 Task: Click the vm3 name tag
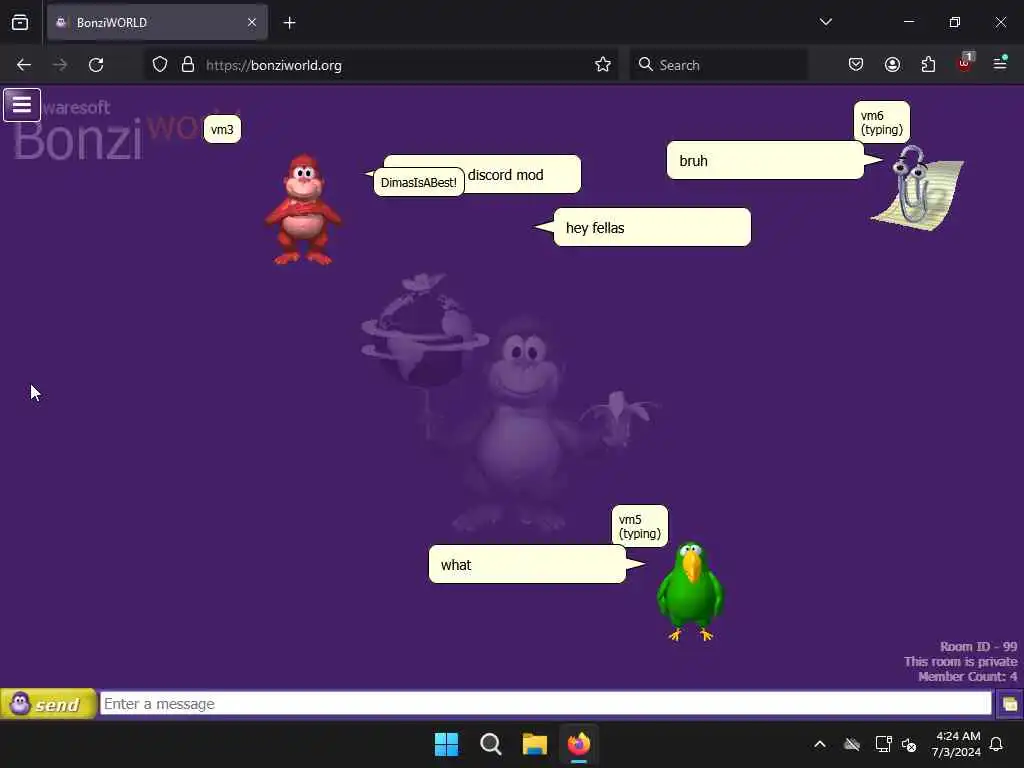(222, 129)
